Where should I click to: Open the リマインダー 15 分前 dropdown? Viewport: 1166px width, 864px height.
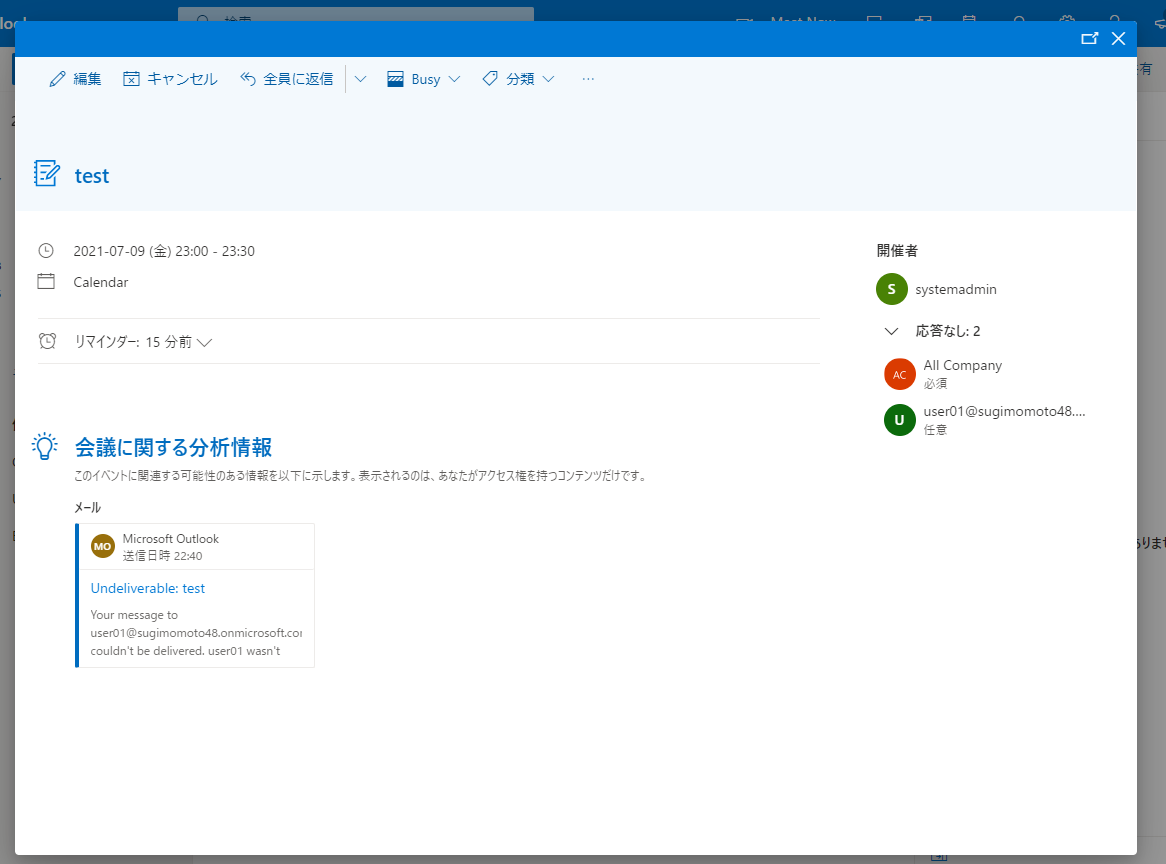click(x=143, y=342)
